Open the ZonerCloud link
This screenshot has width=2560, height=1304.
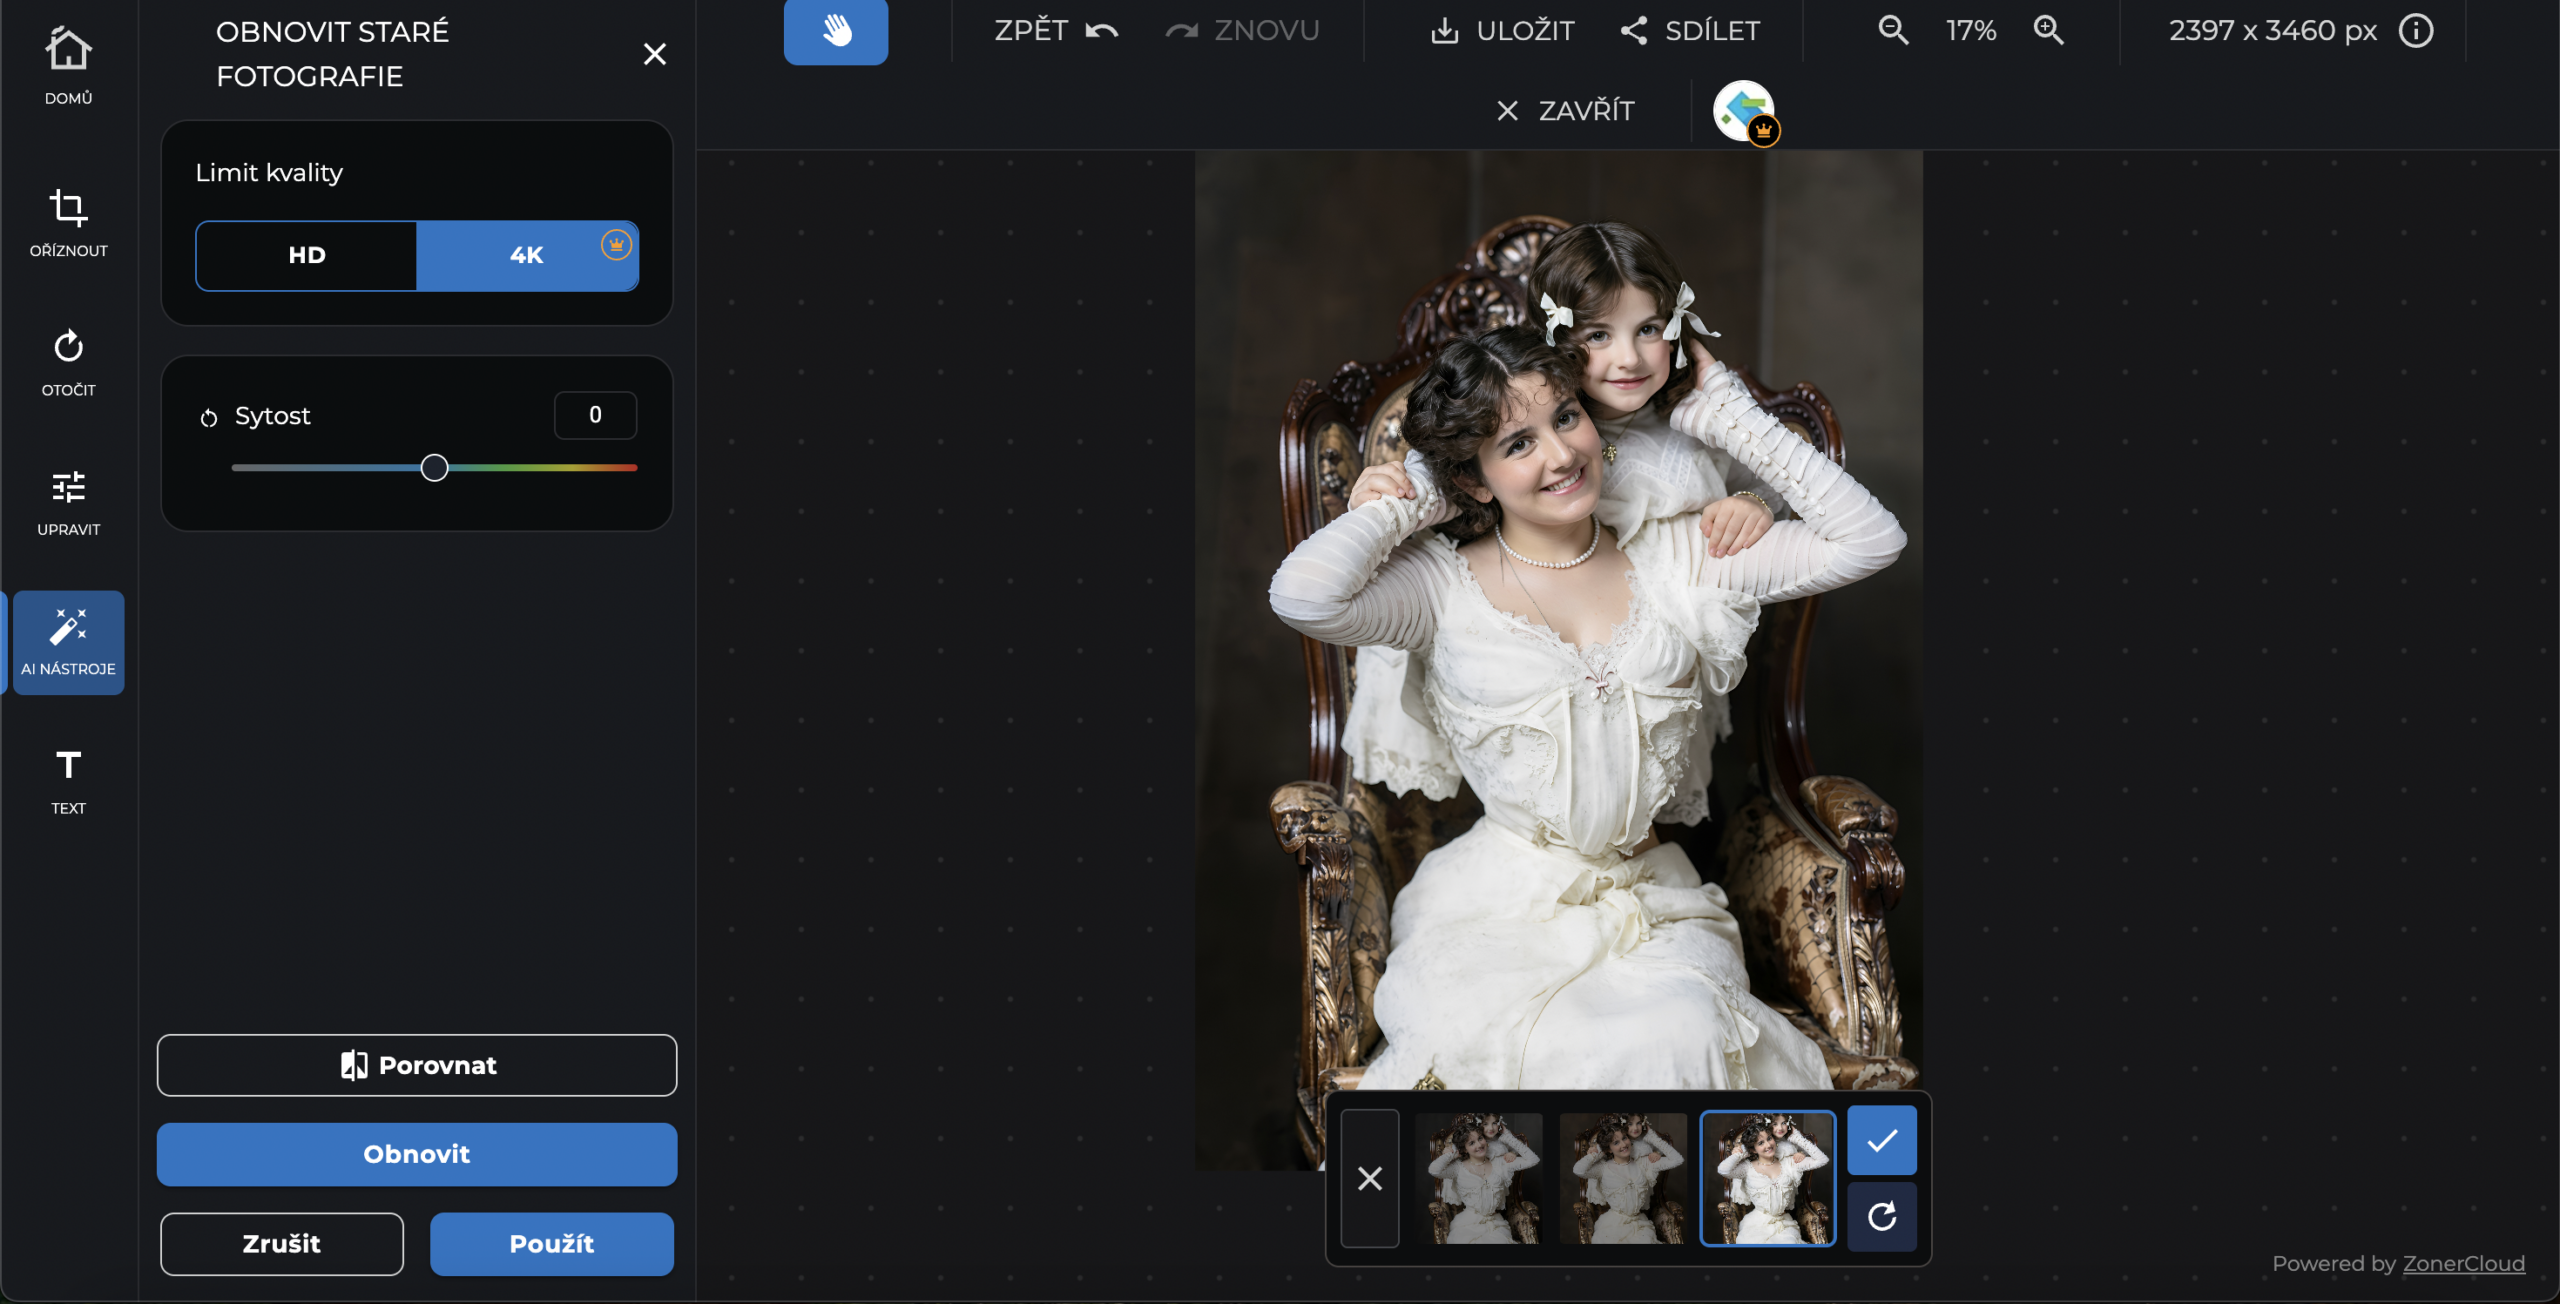(2464, 1264)
